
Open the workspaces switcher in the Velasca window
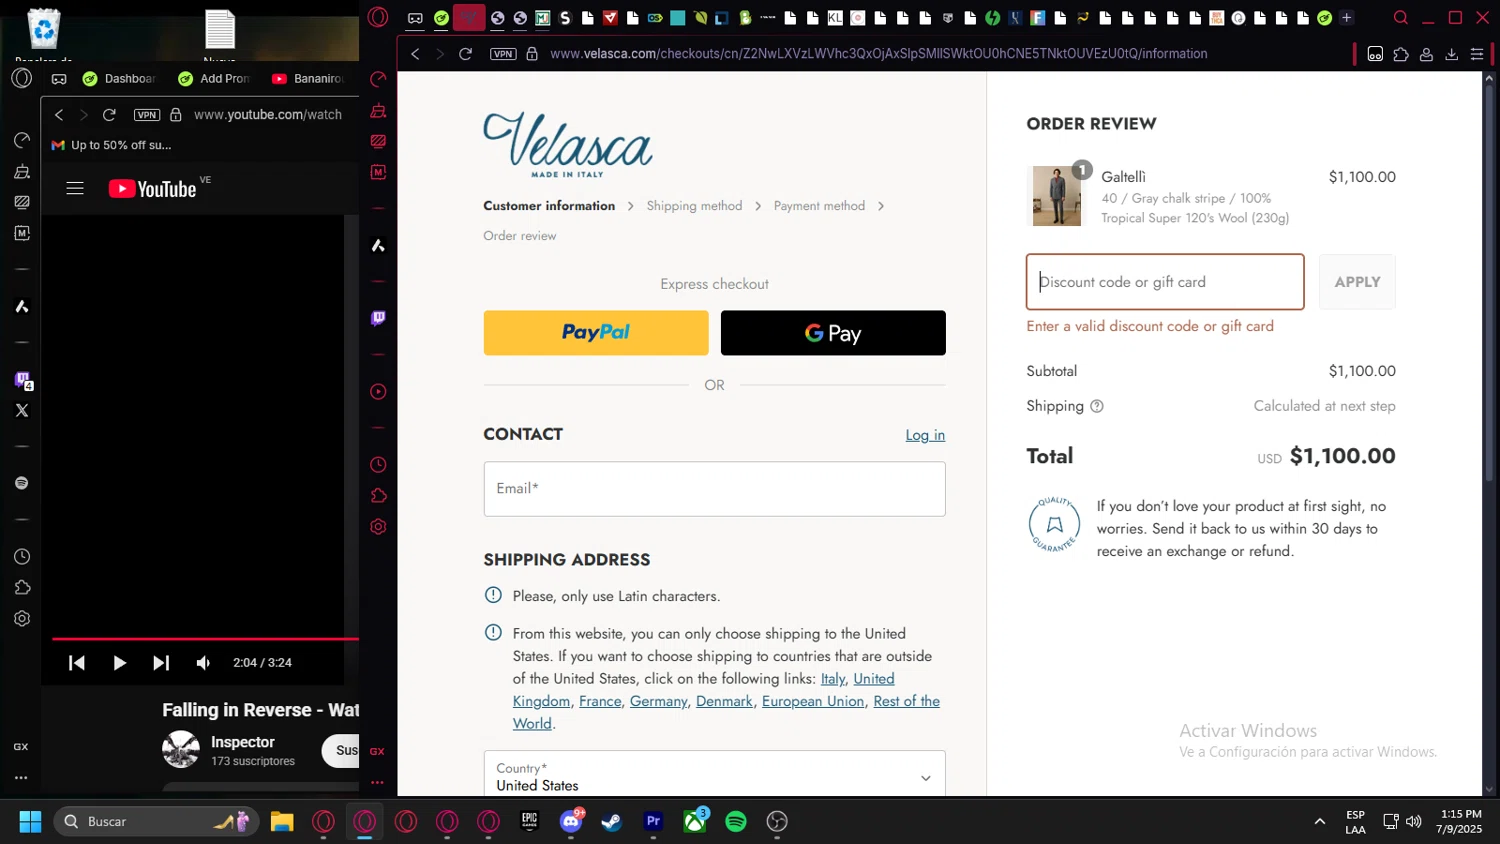(415, 18)
